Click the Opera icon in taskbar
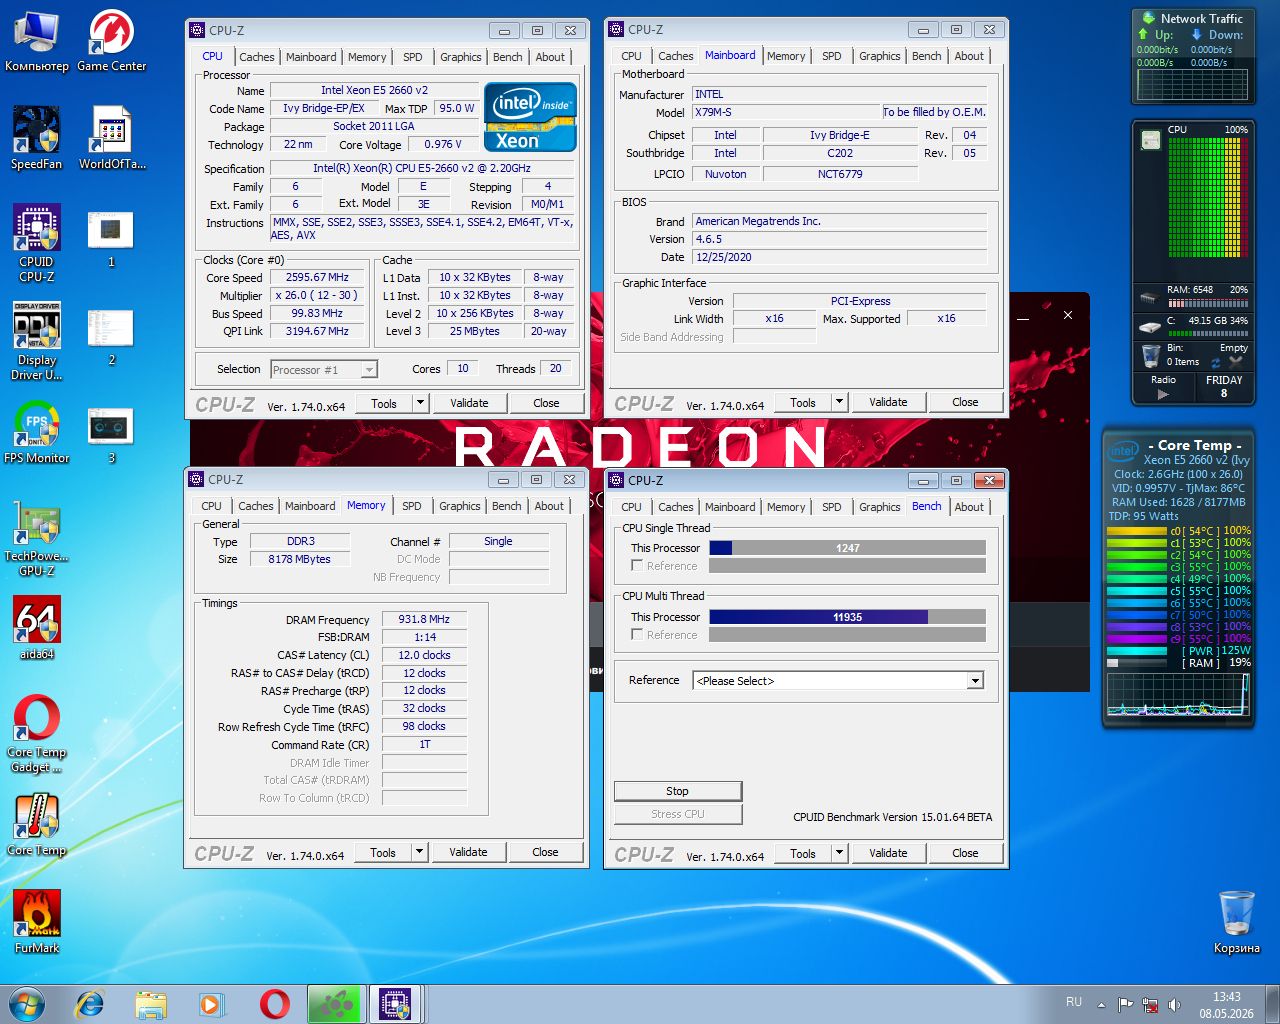 click(274, 1004)
